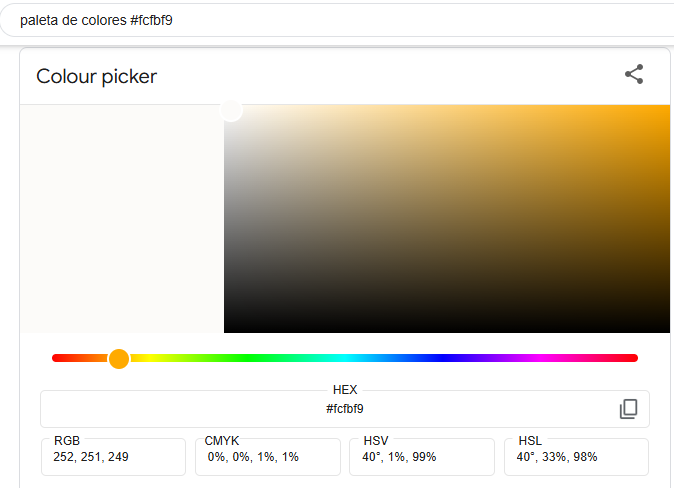Click the solid colour preview swatch
The image size is (674, 488).
(122, 219)
